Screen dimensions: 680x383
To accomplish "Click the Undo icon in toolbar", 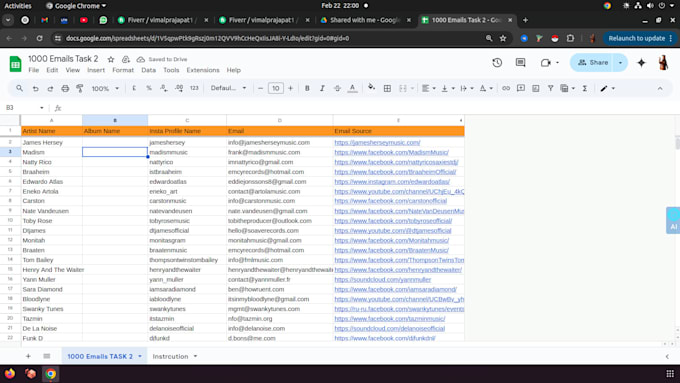I will point(36,88).
